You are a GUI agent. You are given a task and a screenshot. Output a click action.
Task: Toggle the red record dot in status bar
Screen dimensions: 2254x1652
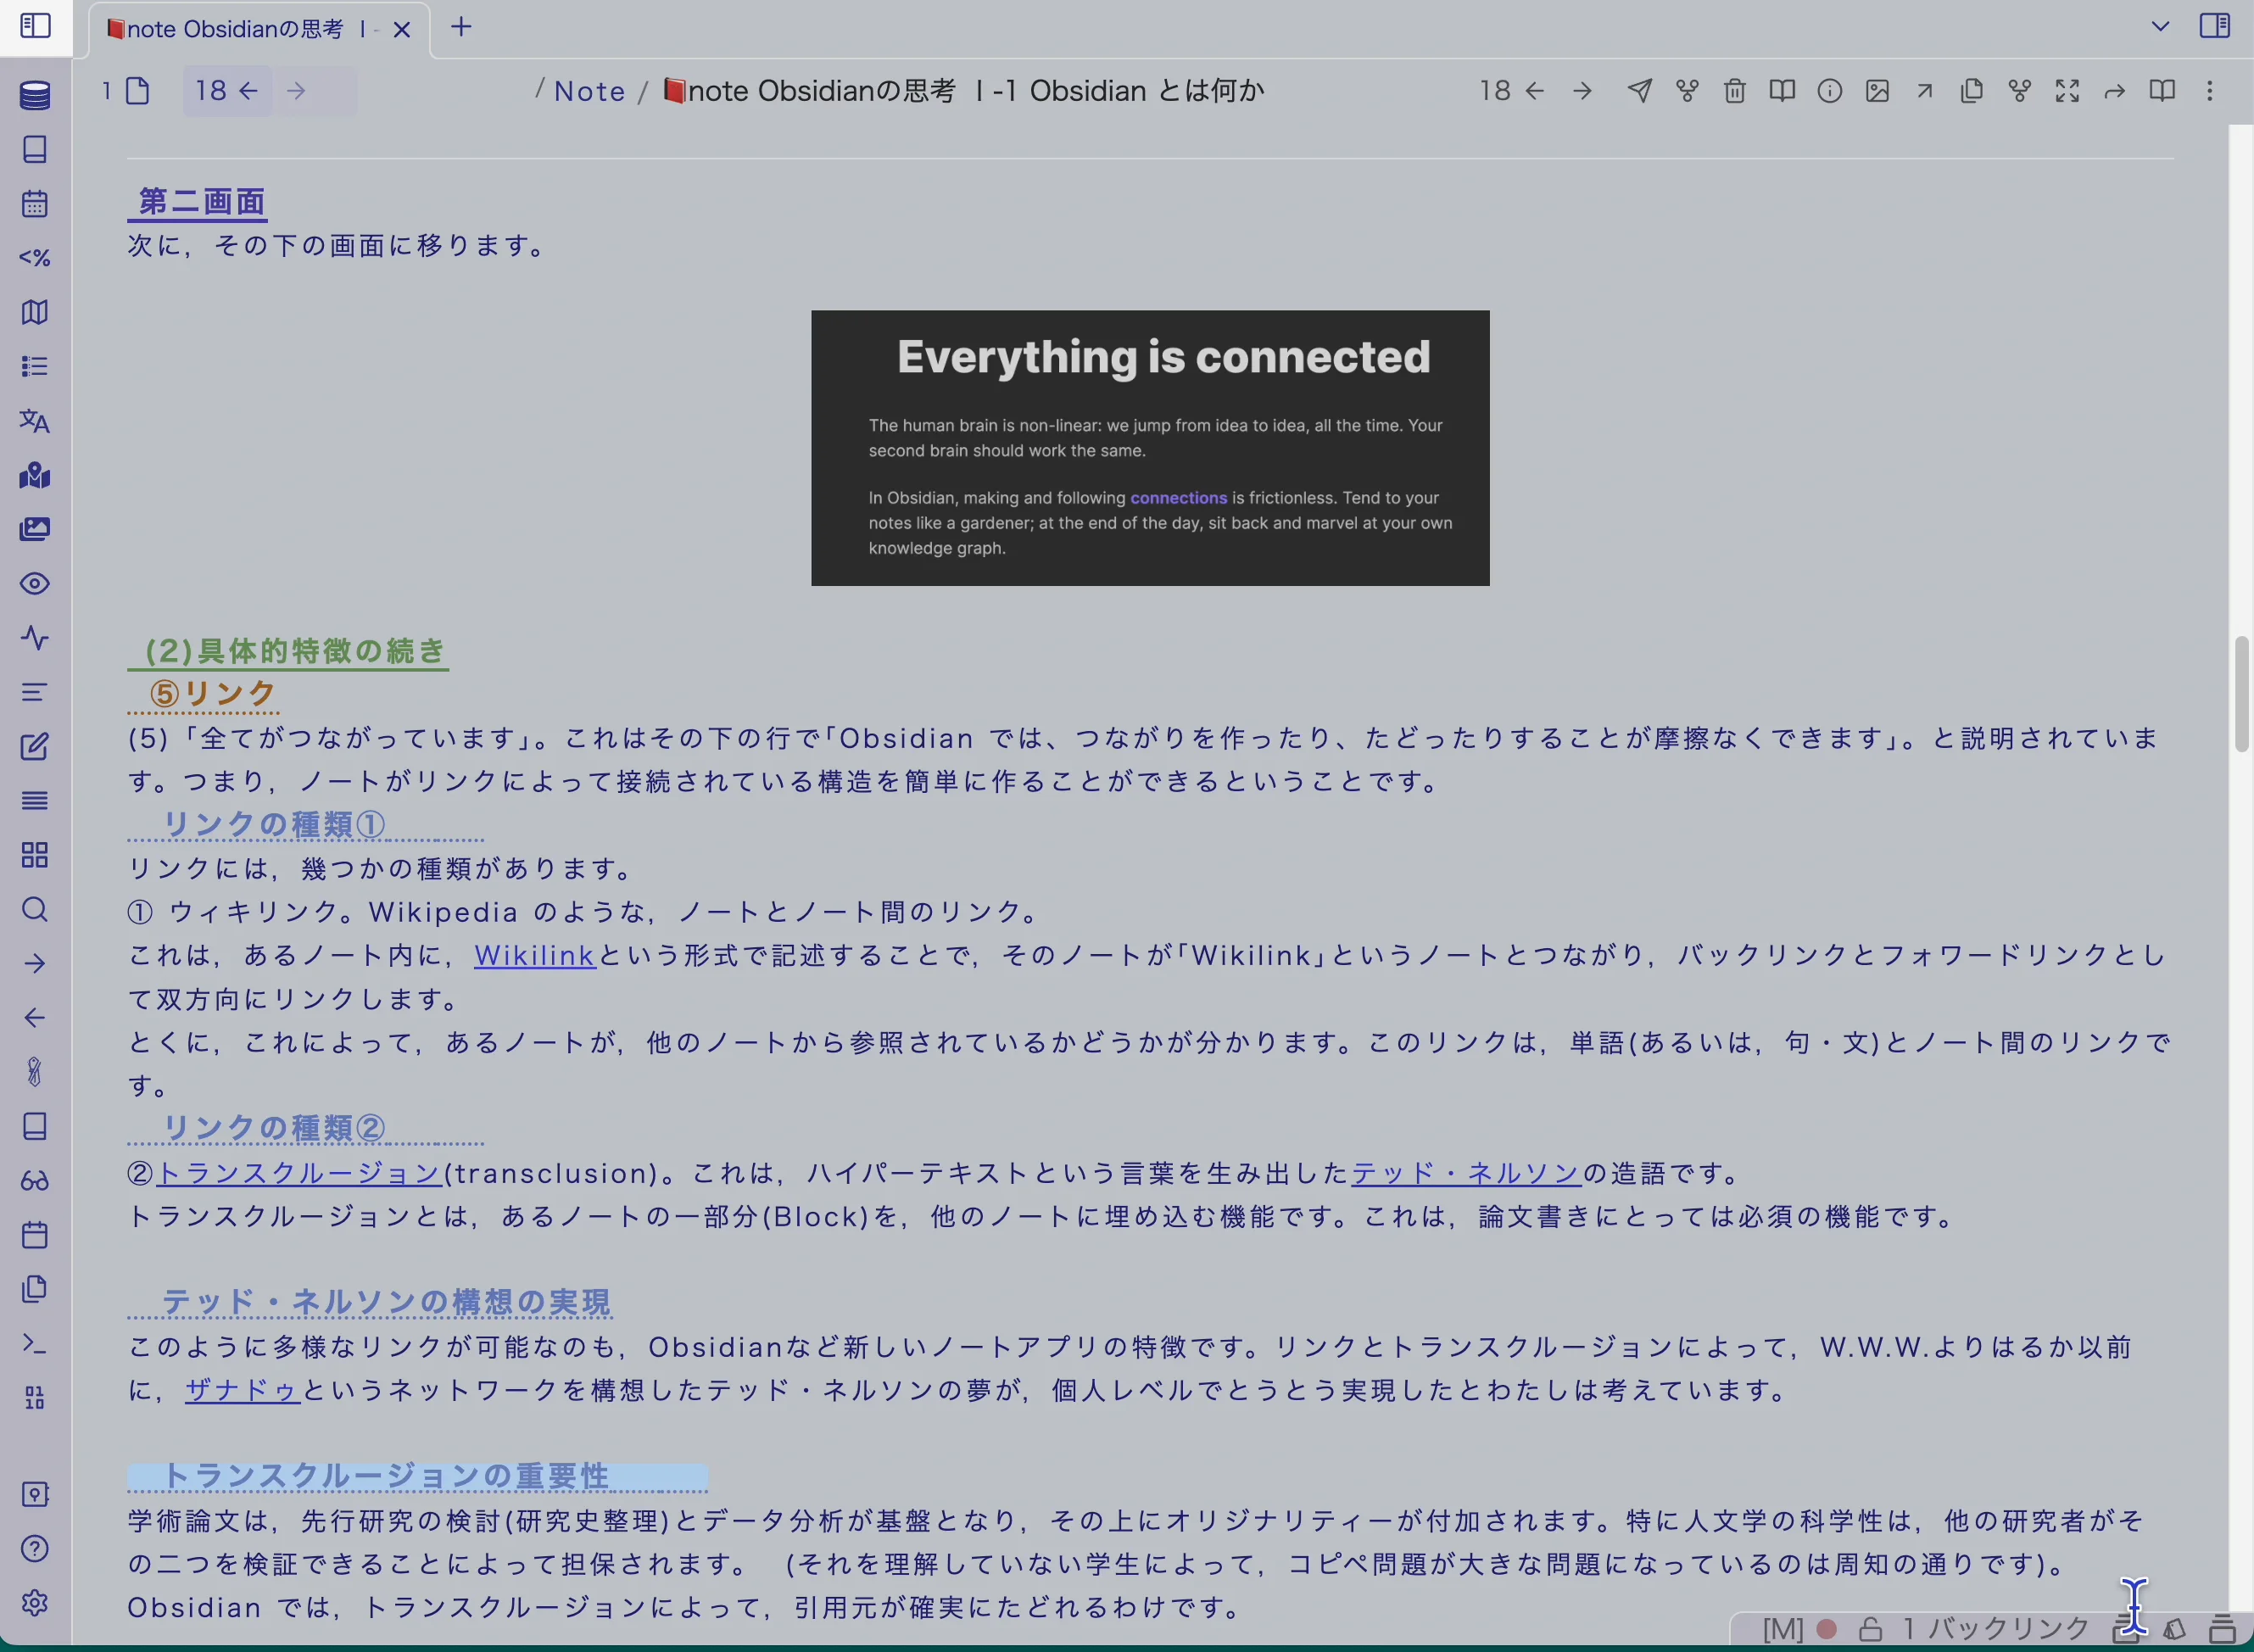point(1827,1629)
